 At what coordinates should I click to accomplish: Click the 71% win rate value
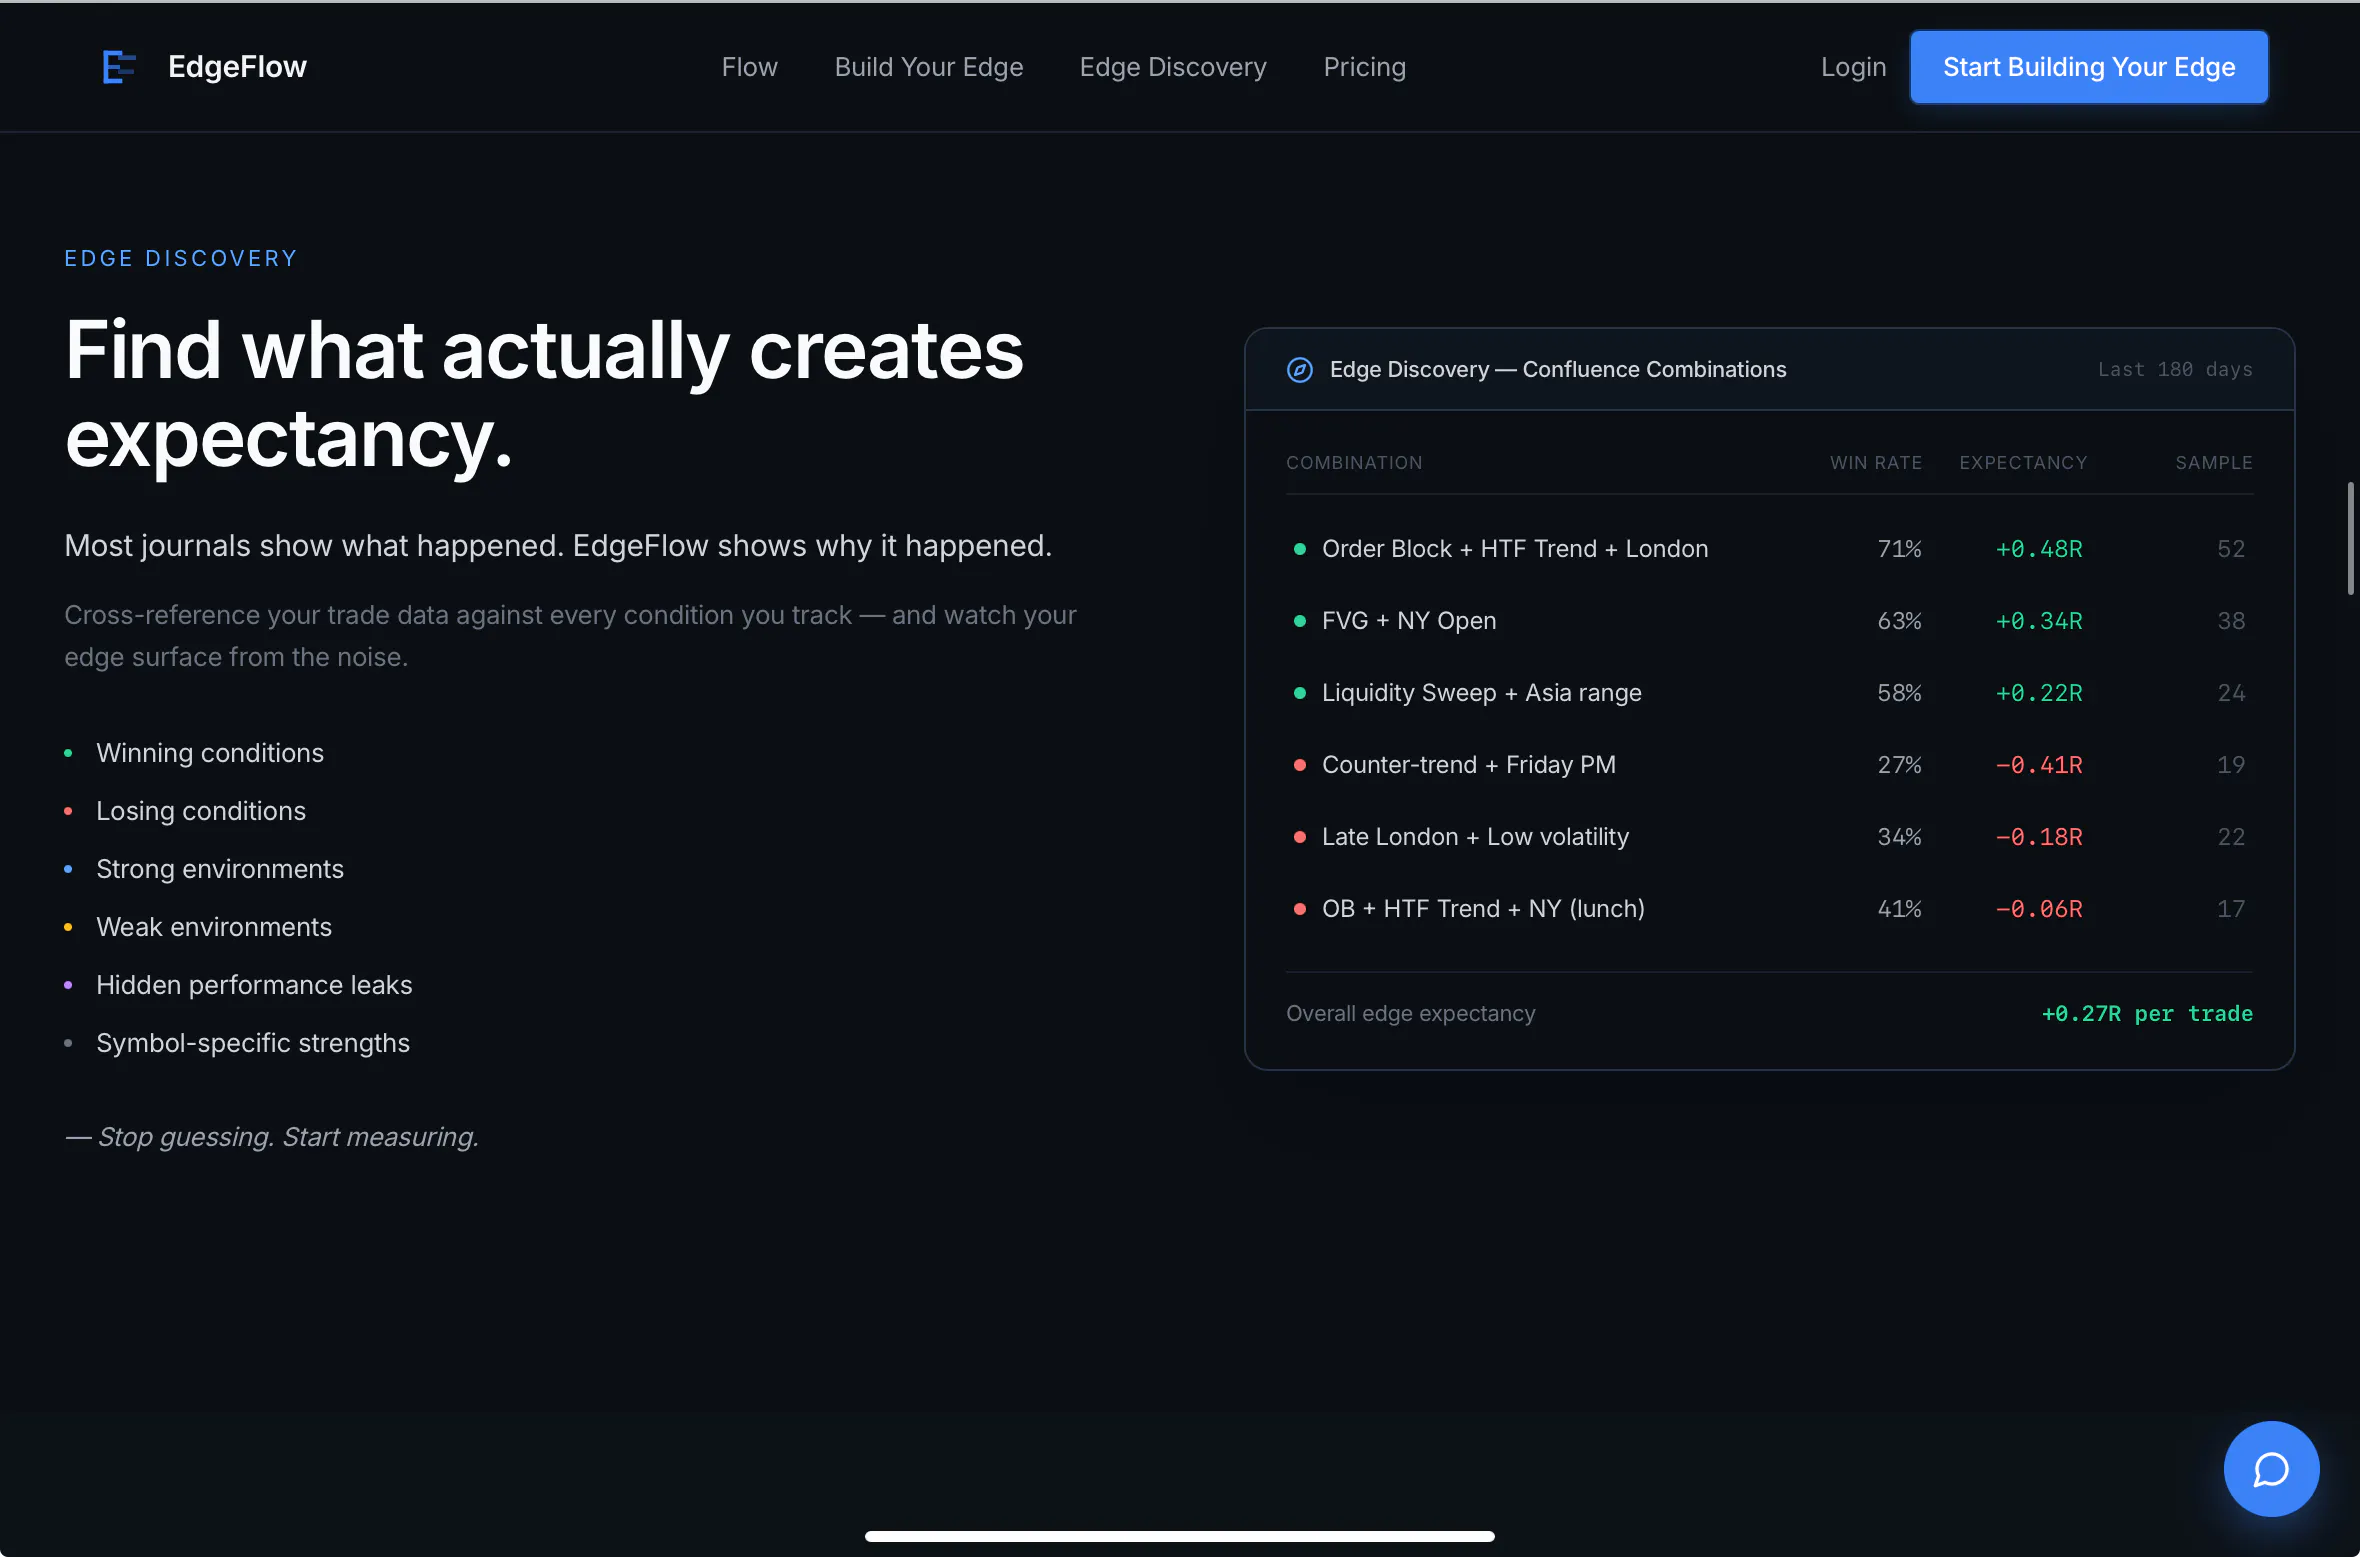click(x=1899, y=549)
